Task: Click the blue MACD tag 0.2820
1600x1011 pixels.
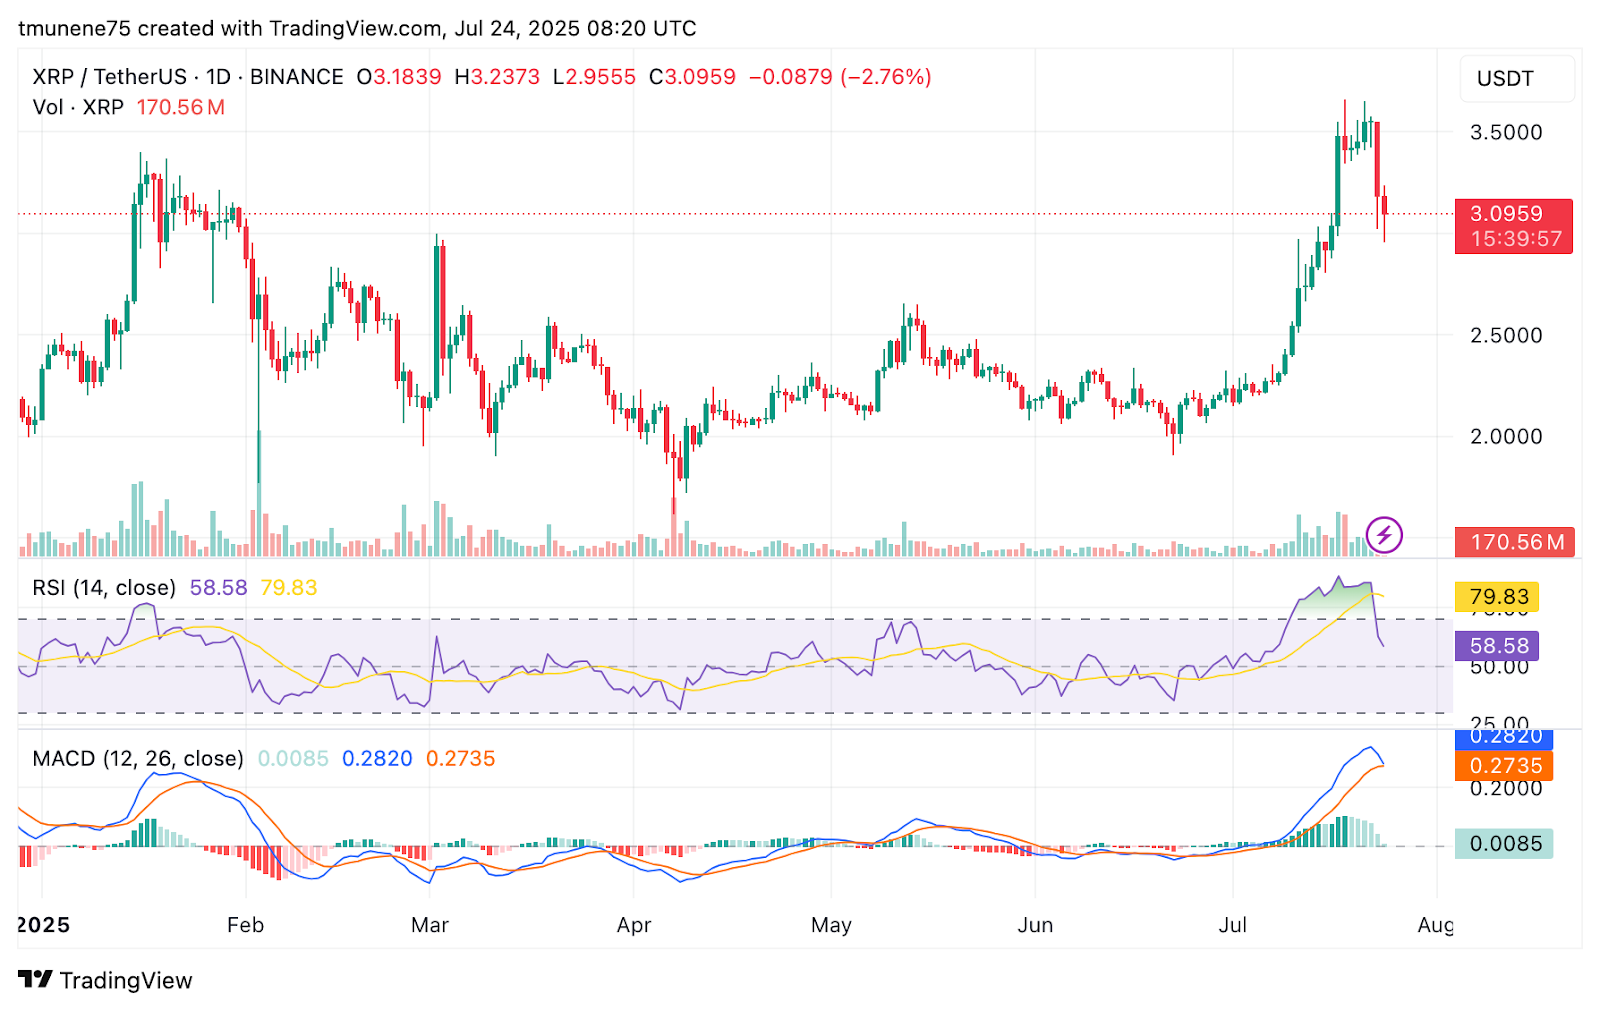Action: click(x=1504, y=737)
